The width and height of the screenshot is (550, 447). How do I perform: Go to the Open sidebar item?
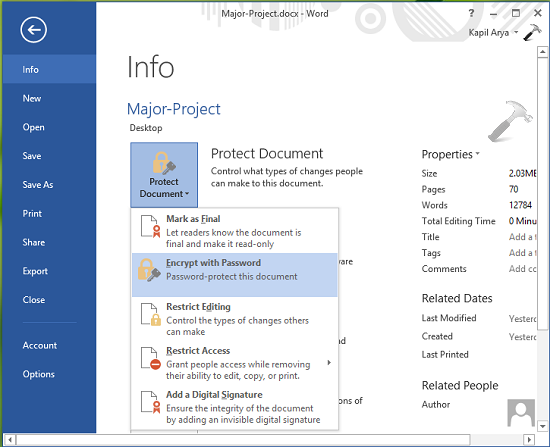[49, 127]
